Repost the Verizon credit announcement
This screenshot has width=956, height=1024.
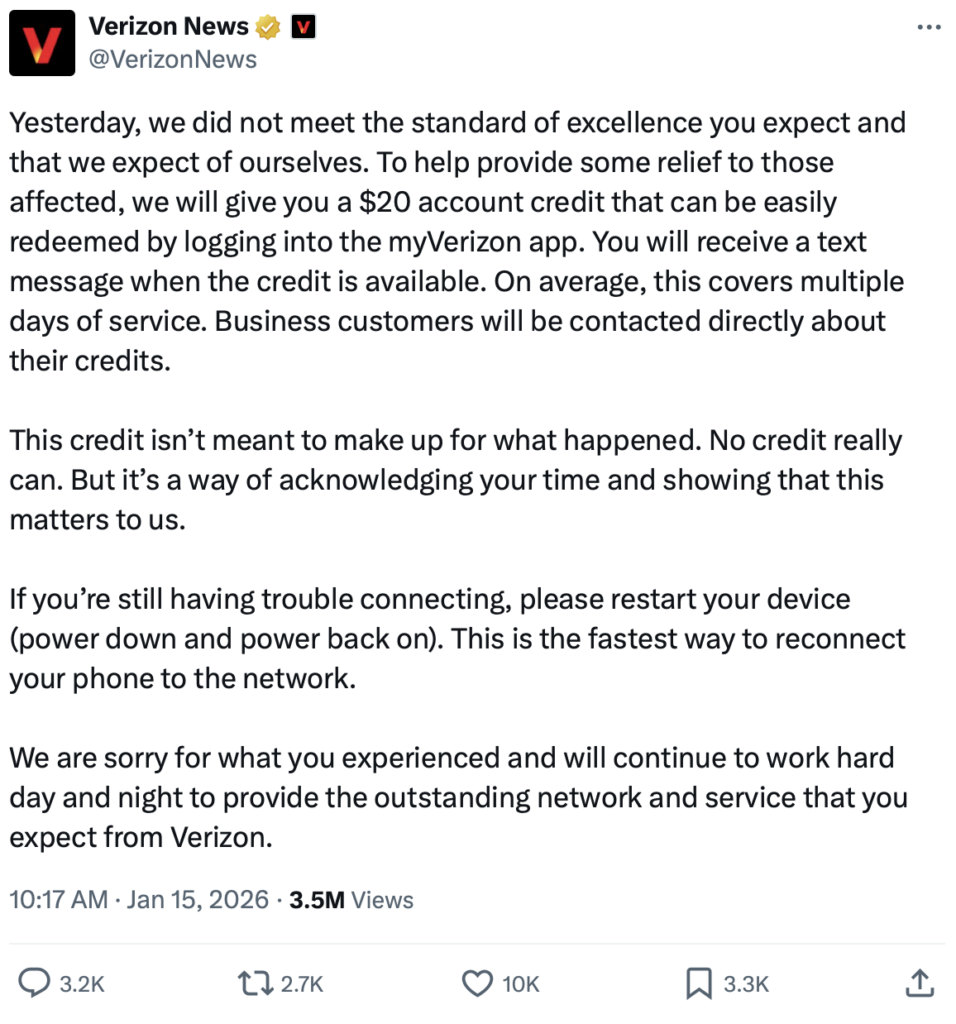point(254,983)
